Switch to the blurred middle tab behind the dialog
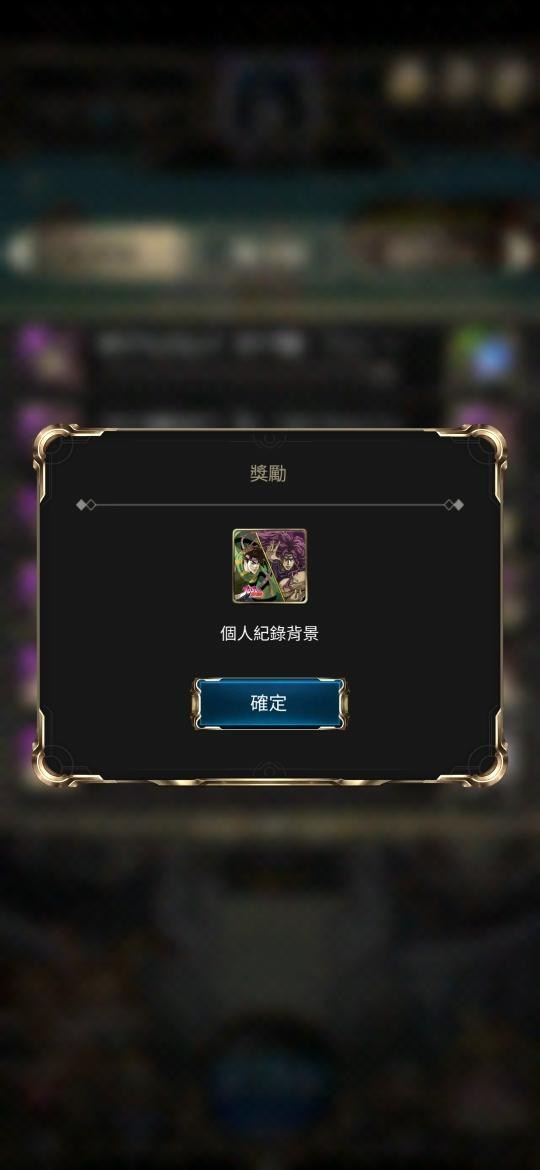Viewport: 540px width, 1170px height. pyautogui.click(x=269, y=253)
